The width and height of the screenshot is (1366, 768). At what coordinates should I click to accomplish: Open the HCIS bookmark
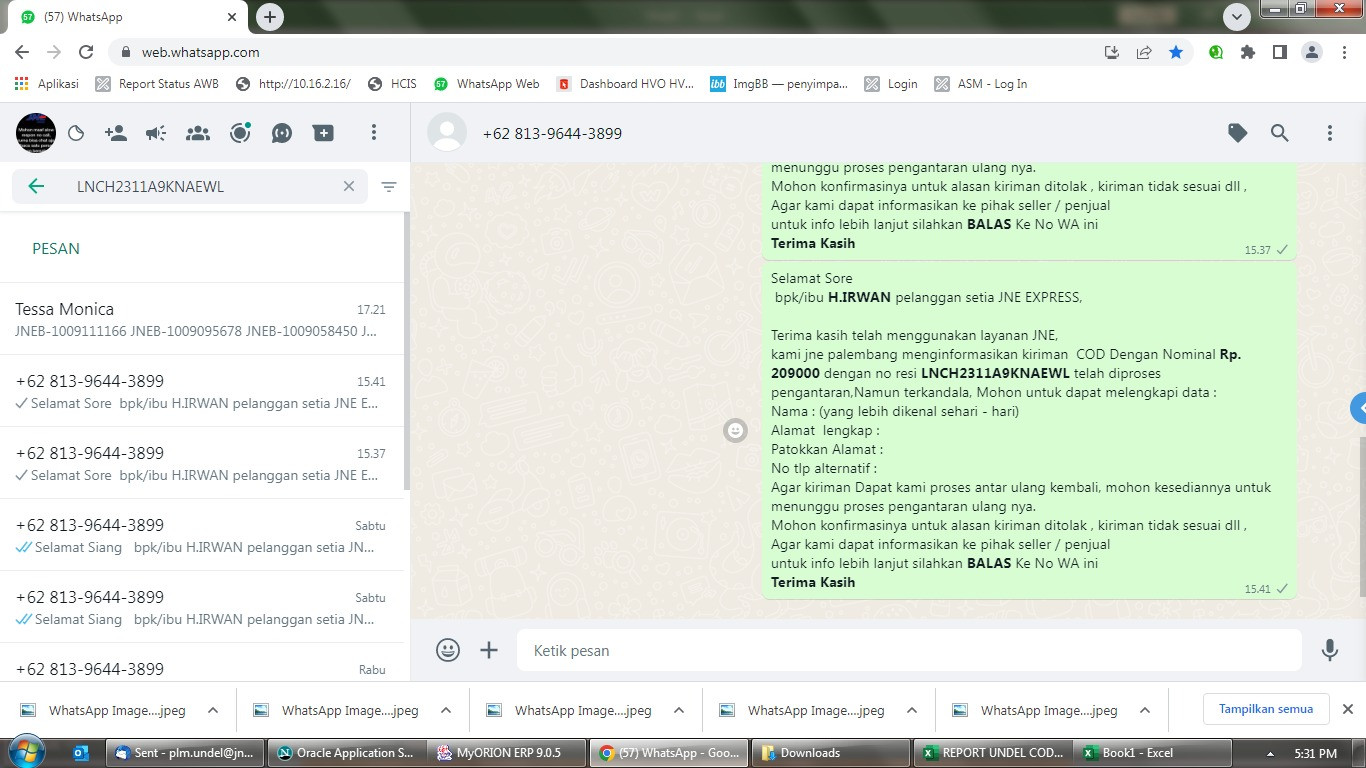(392, 84)
